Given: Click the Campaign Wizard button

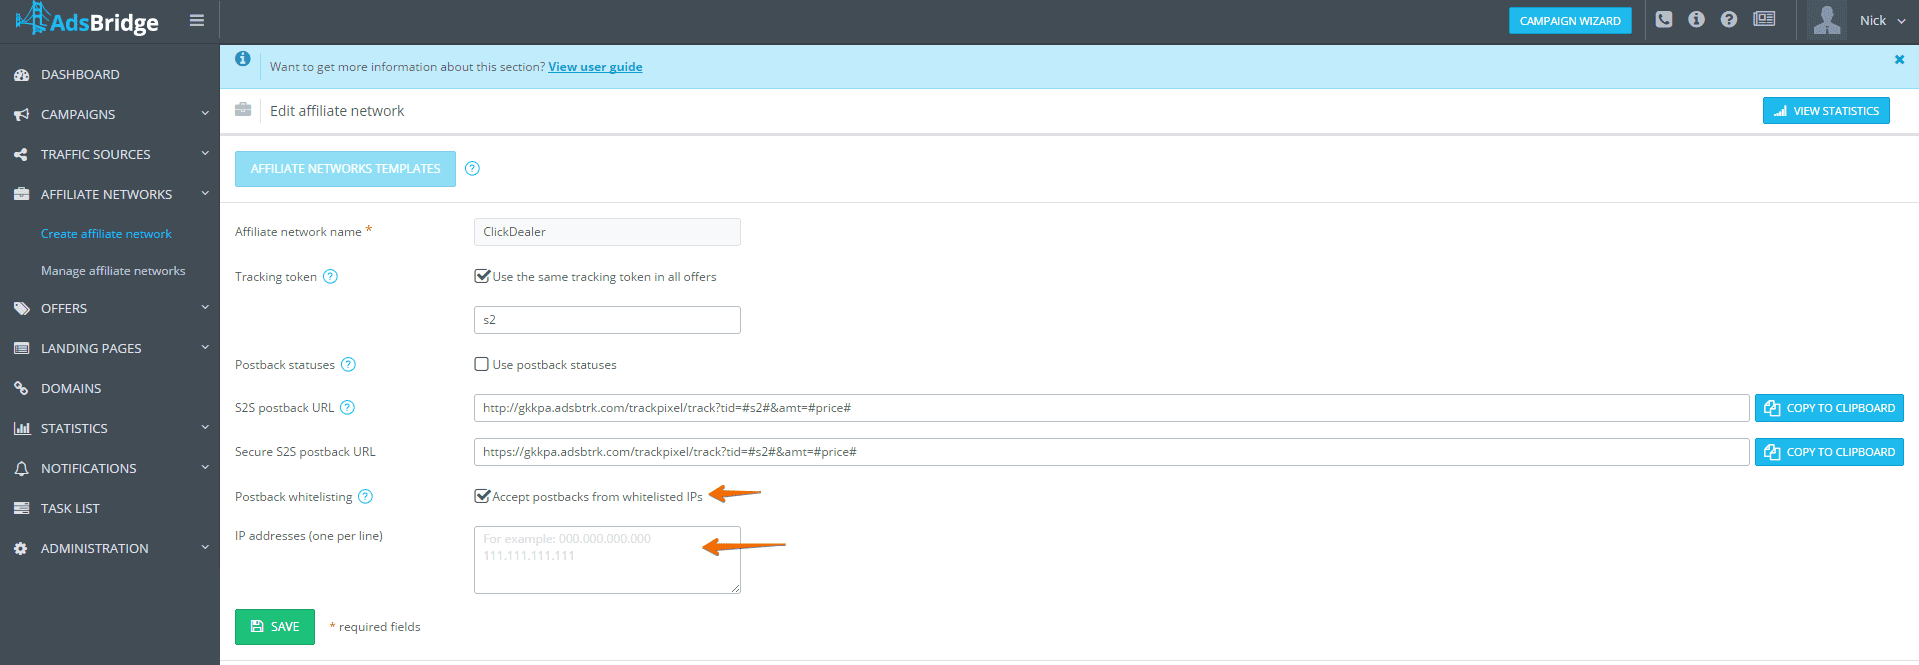Looking at the screenshot, I should click(1570, 21).
